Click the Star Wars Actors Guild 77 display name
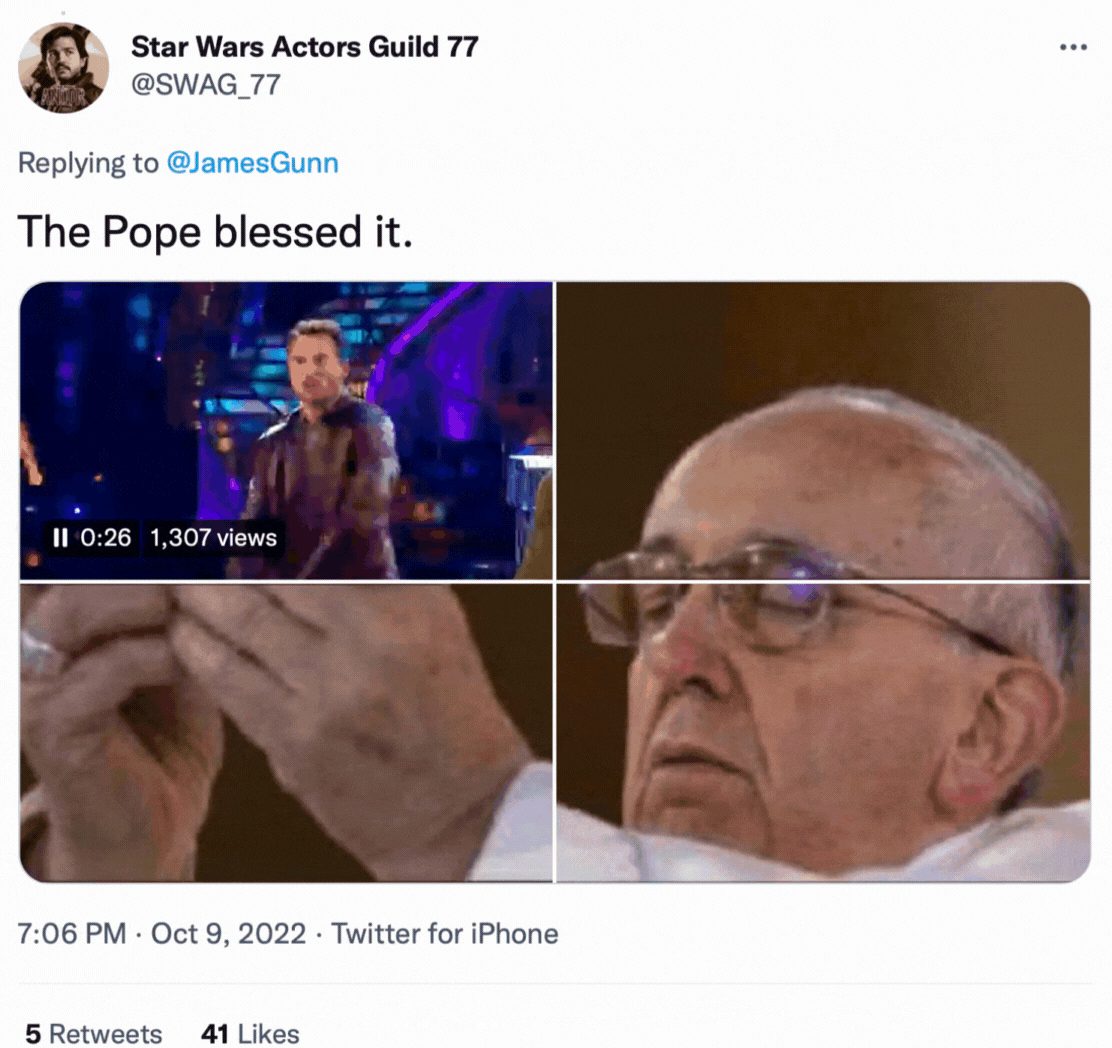 [304, 46]
